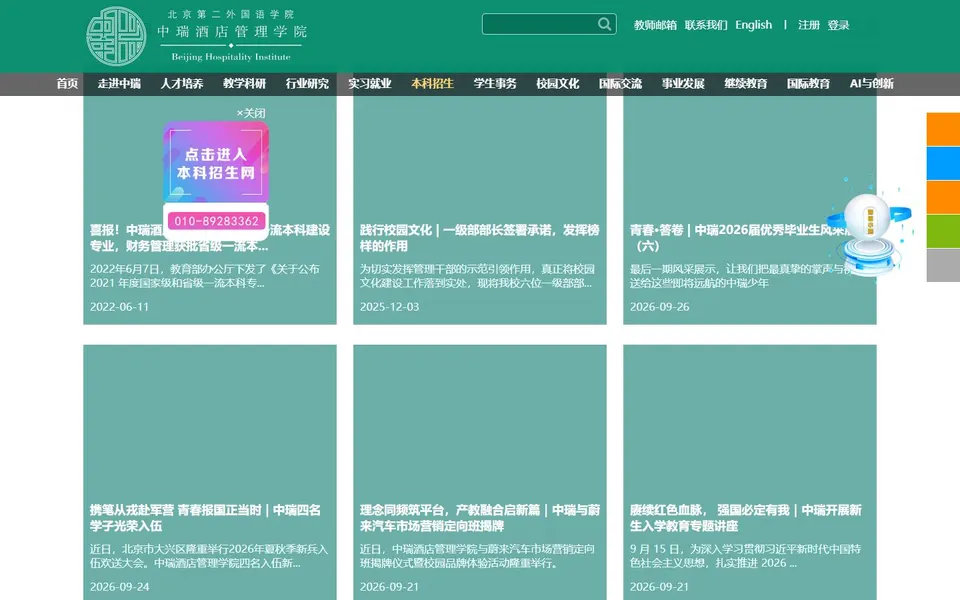
Task: Focus the search input field
Action: point(539,24)
